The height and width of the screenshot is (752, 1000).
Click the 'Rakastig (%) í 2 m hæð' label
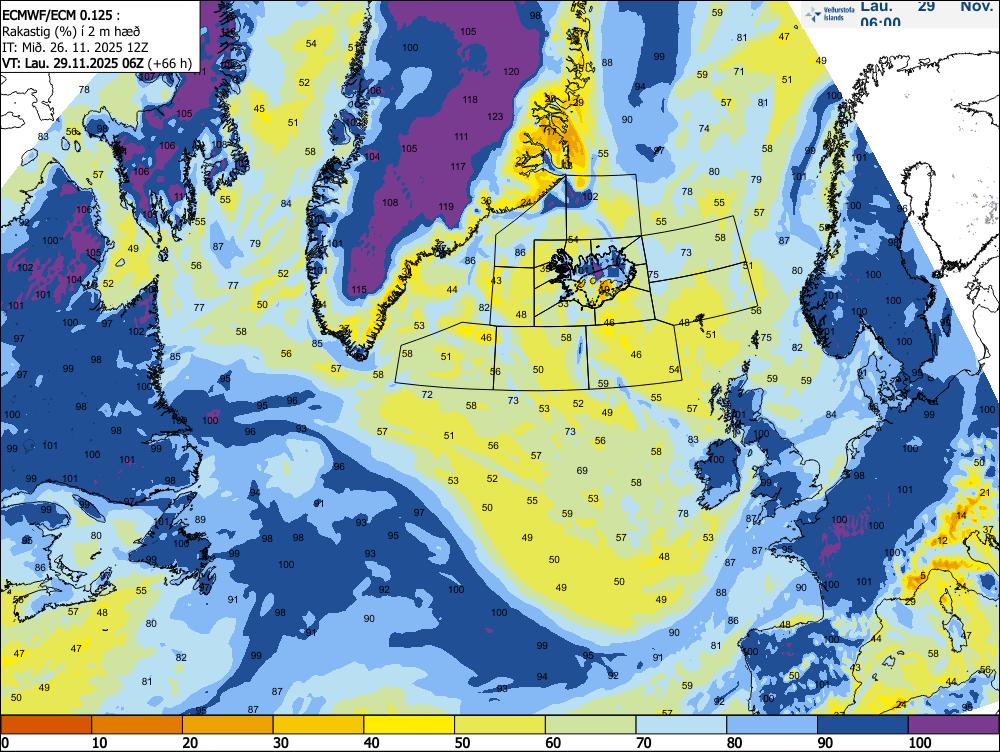click(71, 31)
